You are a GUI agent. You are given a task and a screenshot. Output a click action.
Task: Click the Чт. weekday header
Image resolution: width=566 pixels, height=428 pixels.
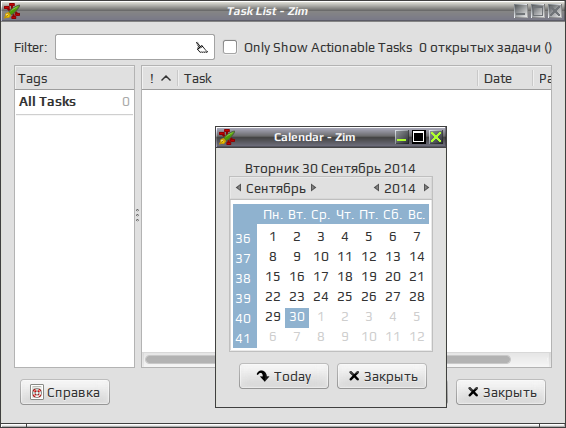tap(345, 215)
